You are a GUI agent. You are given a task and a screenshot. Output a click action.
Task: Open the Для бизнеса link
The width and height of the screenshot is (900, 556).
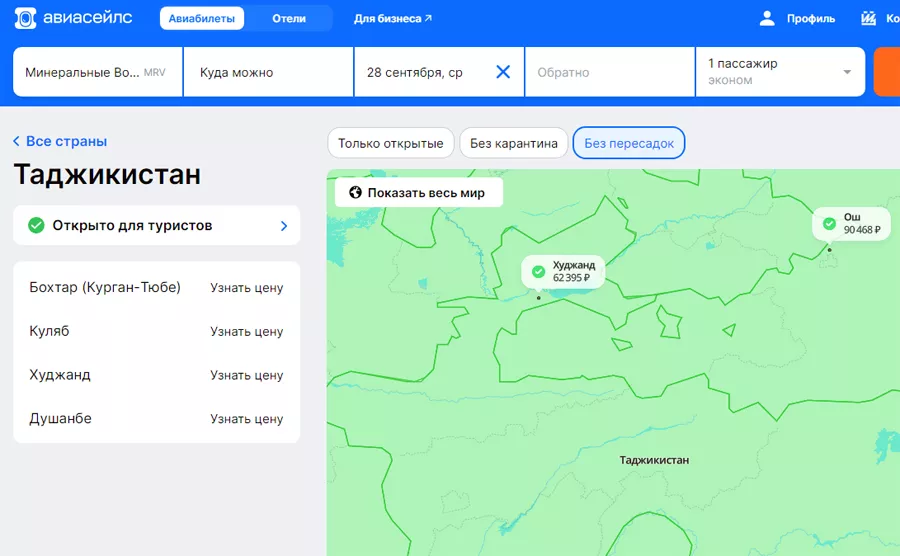coord(393,18)
